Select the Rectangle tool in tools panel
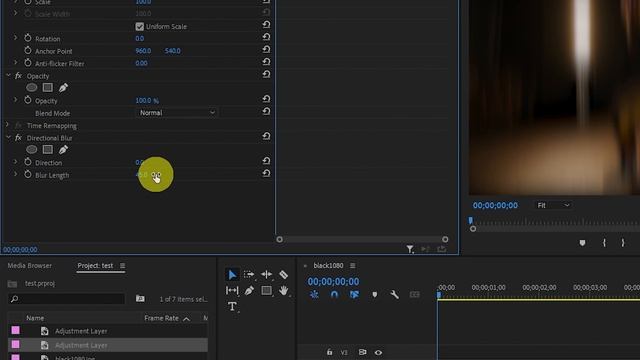Viewport: 640px width, 360px height. click(x=266, y=291)
